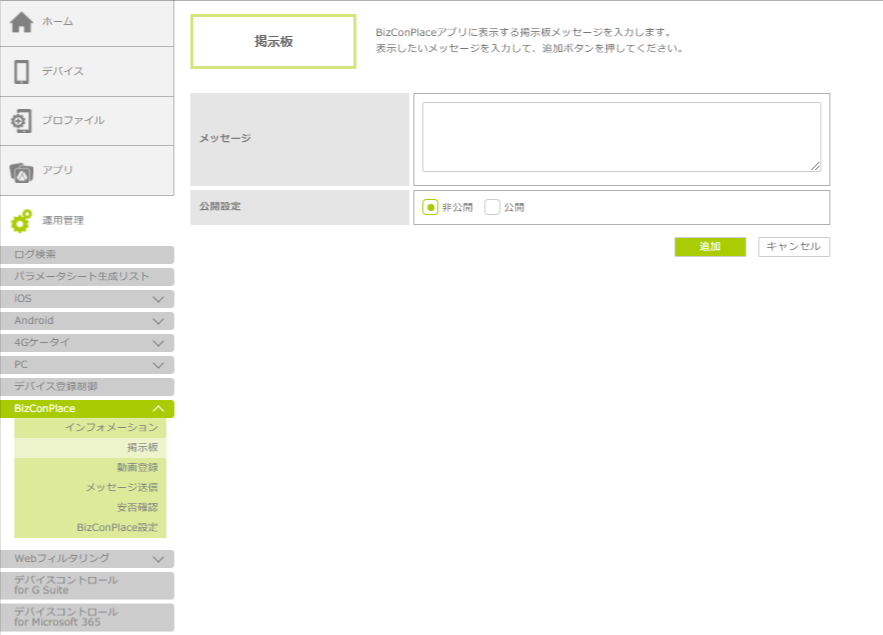The width and height of the screenshot is (883, 635).
Task: Select the 非公開 radio button
Action: tap(430, 207)
